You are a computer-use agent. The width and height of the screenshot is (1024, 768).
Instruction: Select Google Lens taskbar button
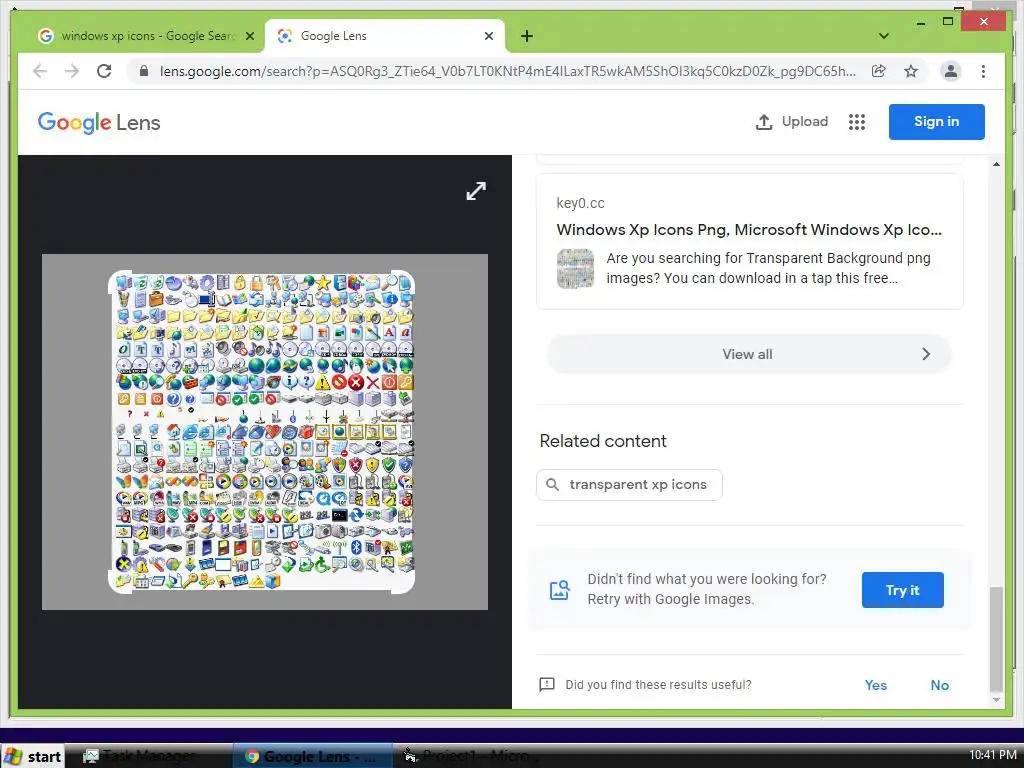312,756
